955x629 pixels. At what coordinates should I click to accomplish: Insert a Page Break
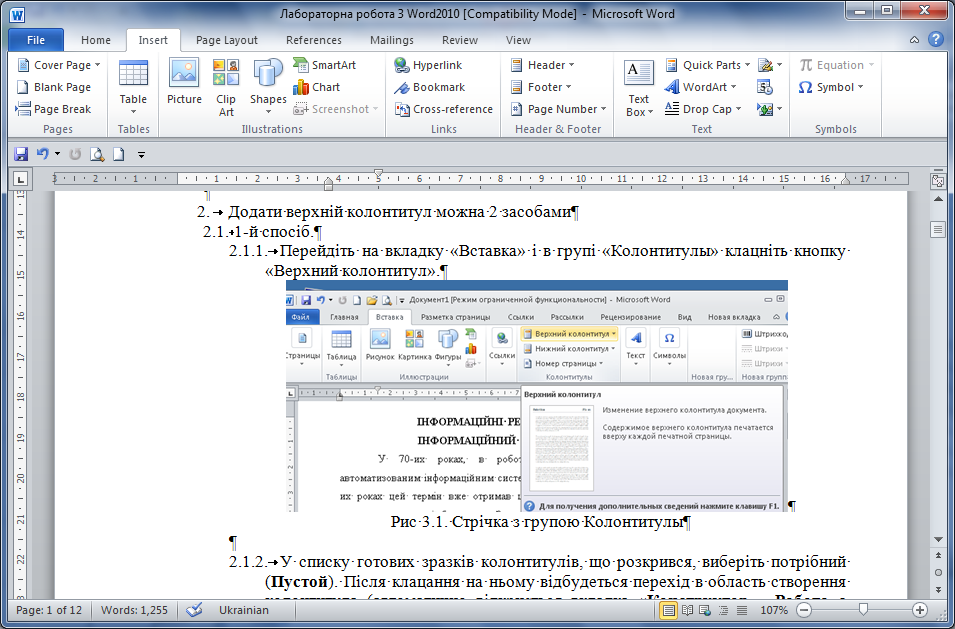click(54, 109)
